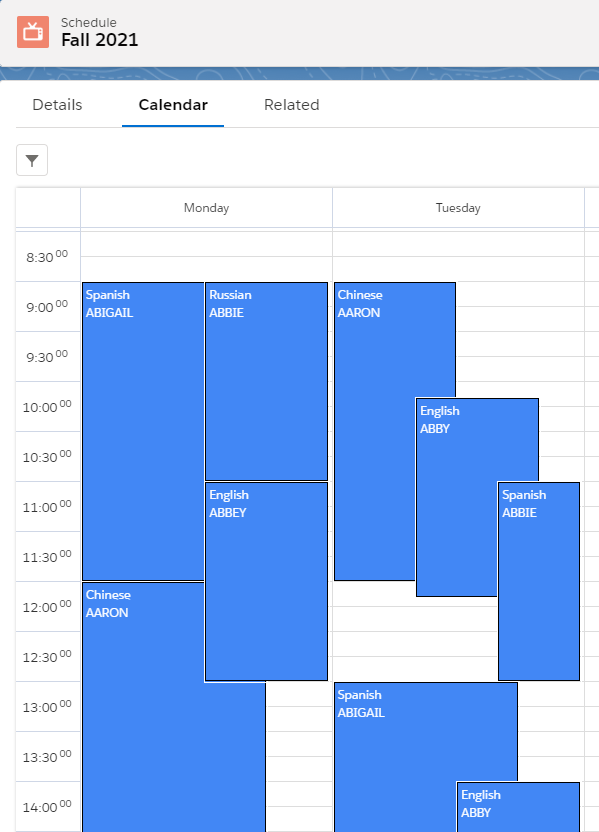Click the Tuesday column header
This screenshot has height=832, width=599.
pyautogui.click(x=458, y=207)
